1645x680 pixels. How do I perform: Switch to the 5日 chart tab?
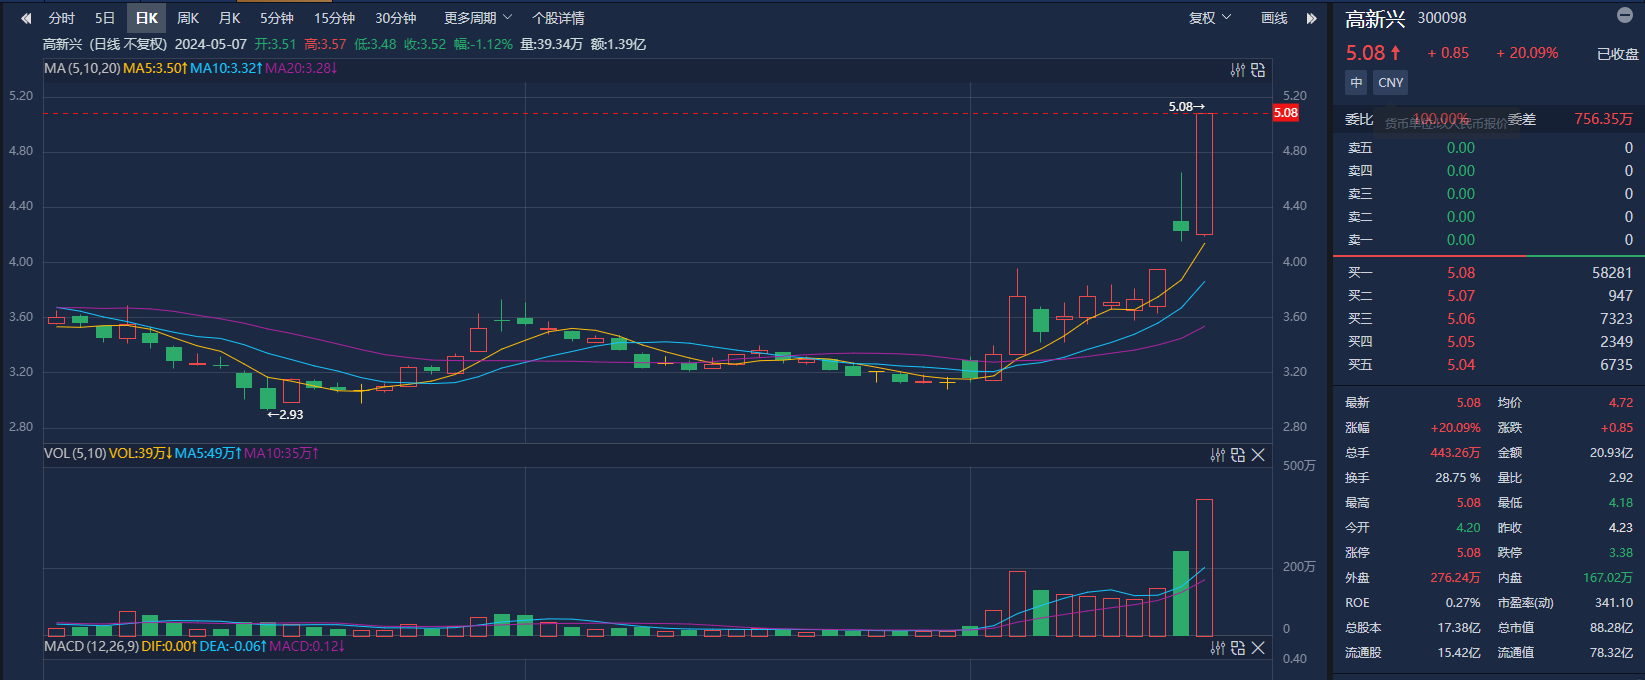(105, 18)
